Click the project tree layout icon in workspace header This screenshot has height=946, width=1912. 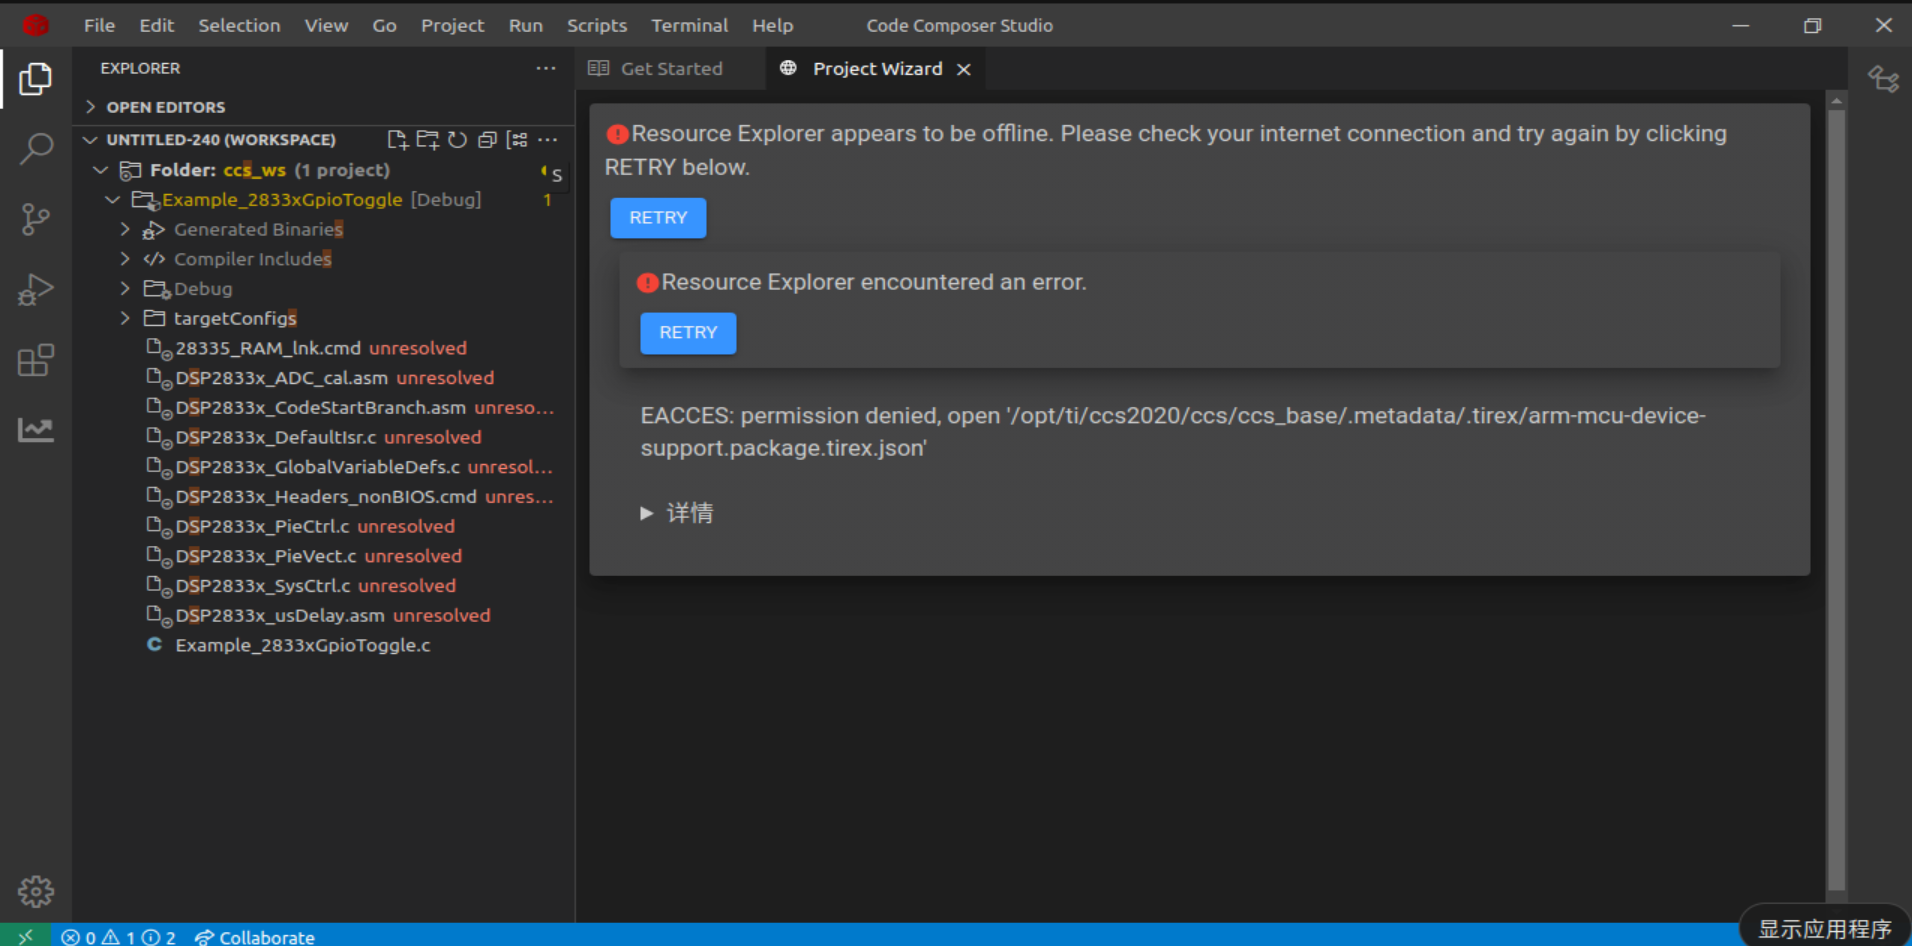click(x=517, y=140)
